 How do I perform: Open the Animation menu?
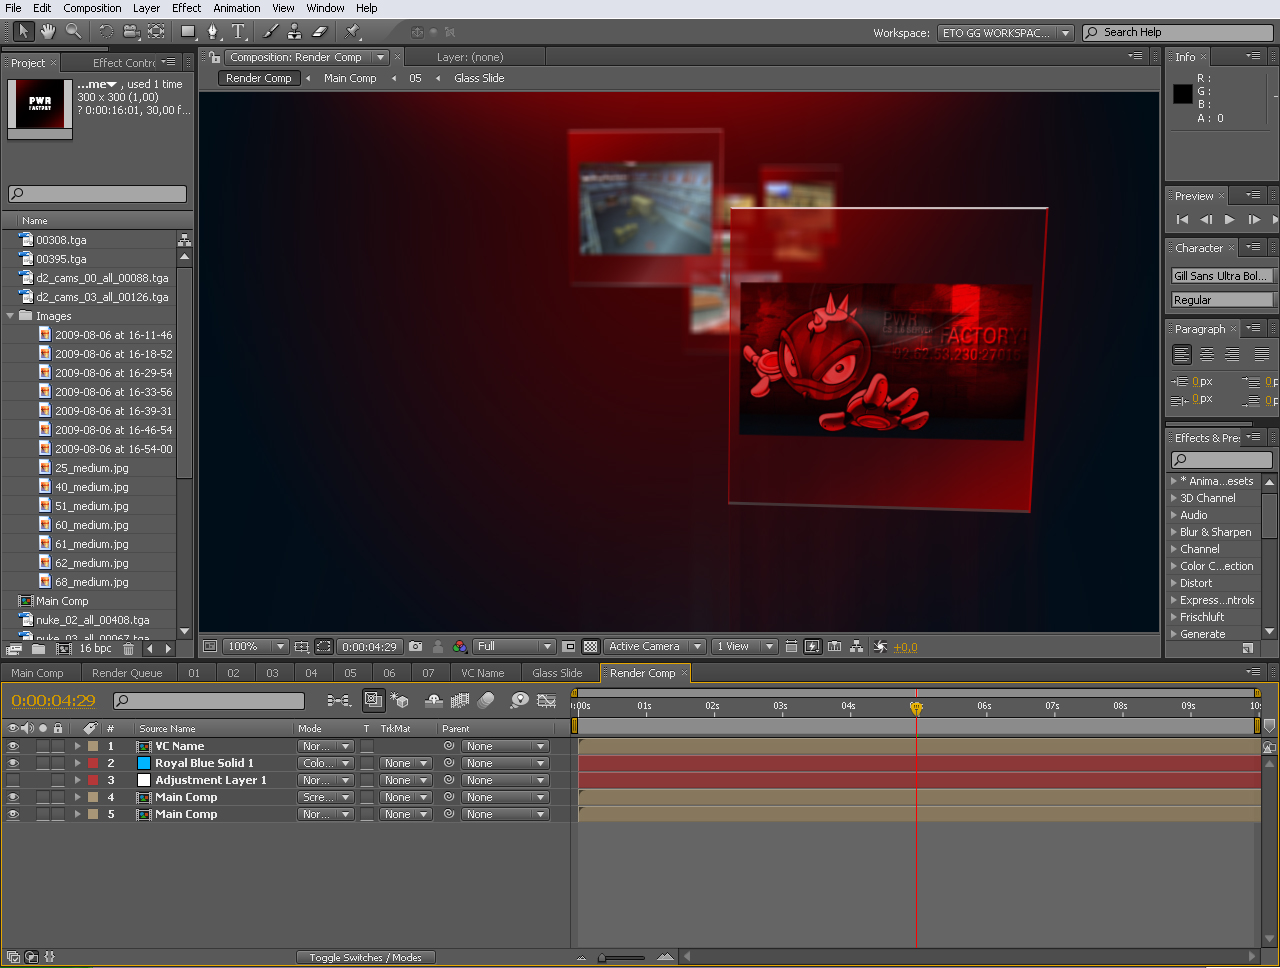237,8
